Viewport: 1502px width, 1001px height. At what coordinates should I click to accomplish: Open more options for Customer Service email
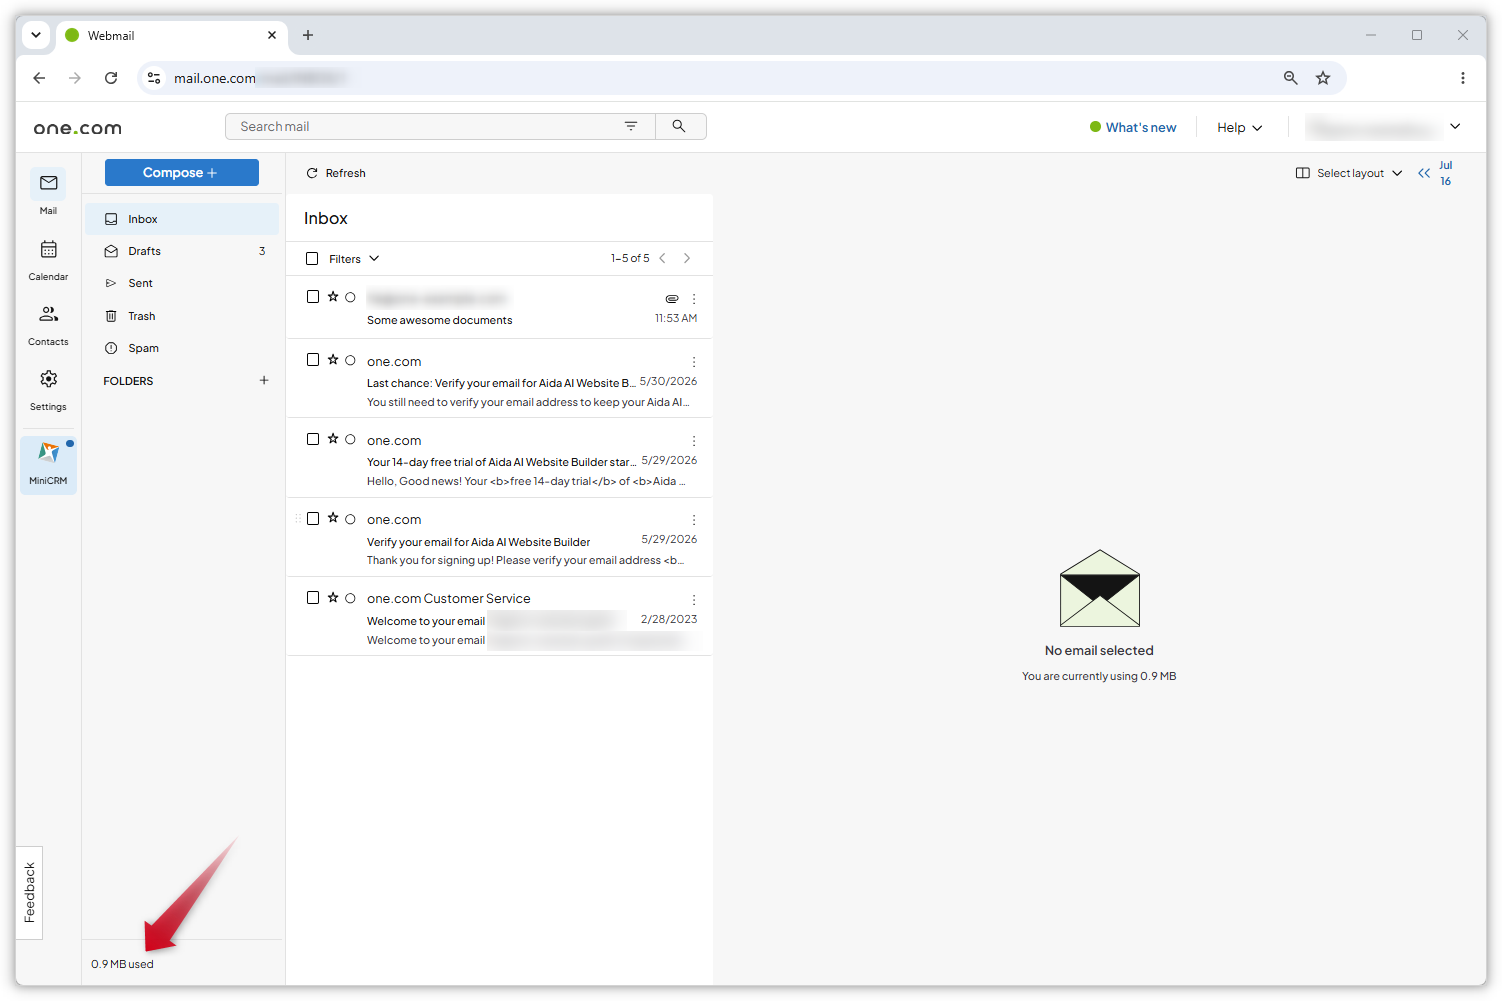pyautogui.click(x=694, y=600)
